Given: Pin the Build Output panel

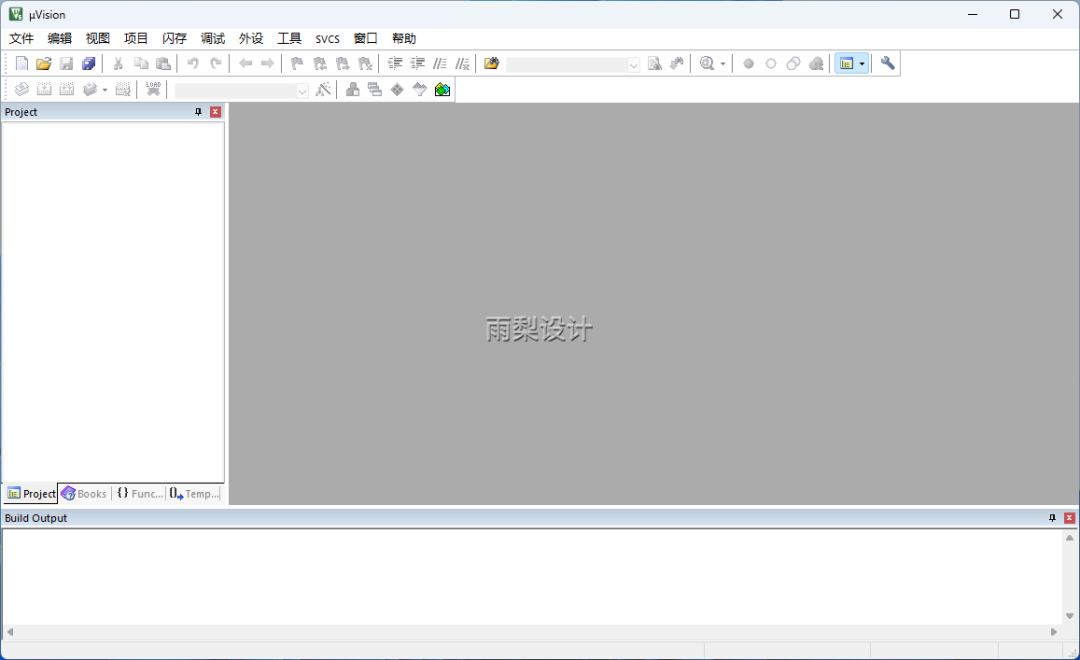Looking at the screenshot, I should coord(1050,518).
